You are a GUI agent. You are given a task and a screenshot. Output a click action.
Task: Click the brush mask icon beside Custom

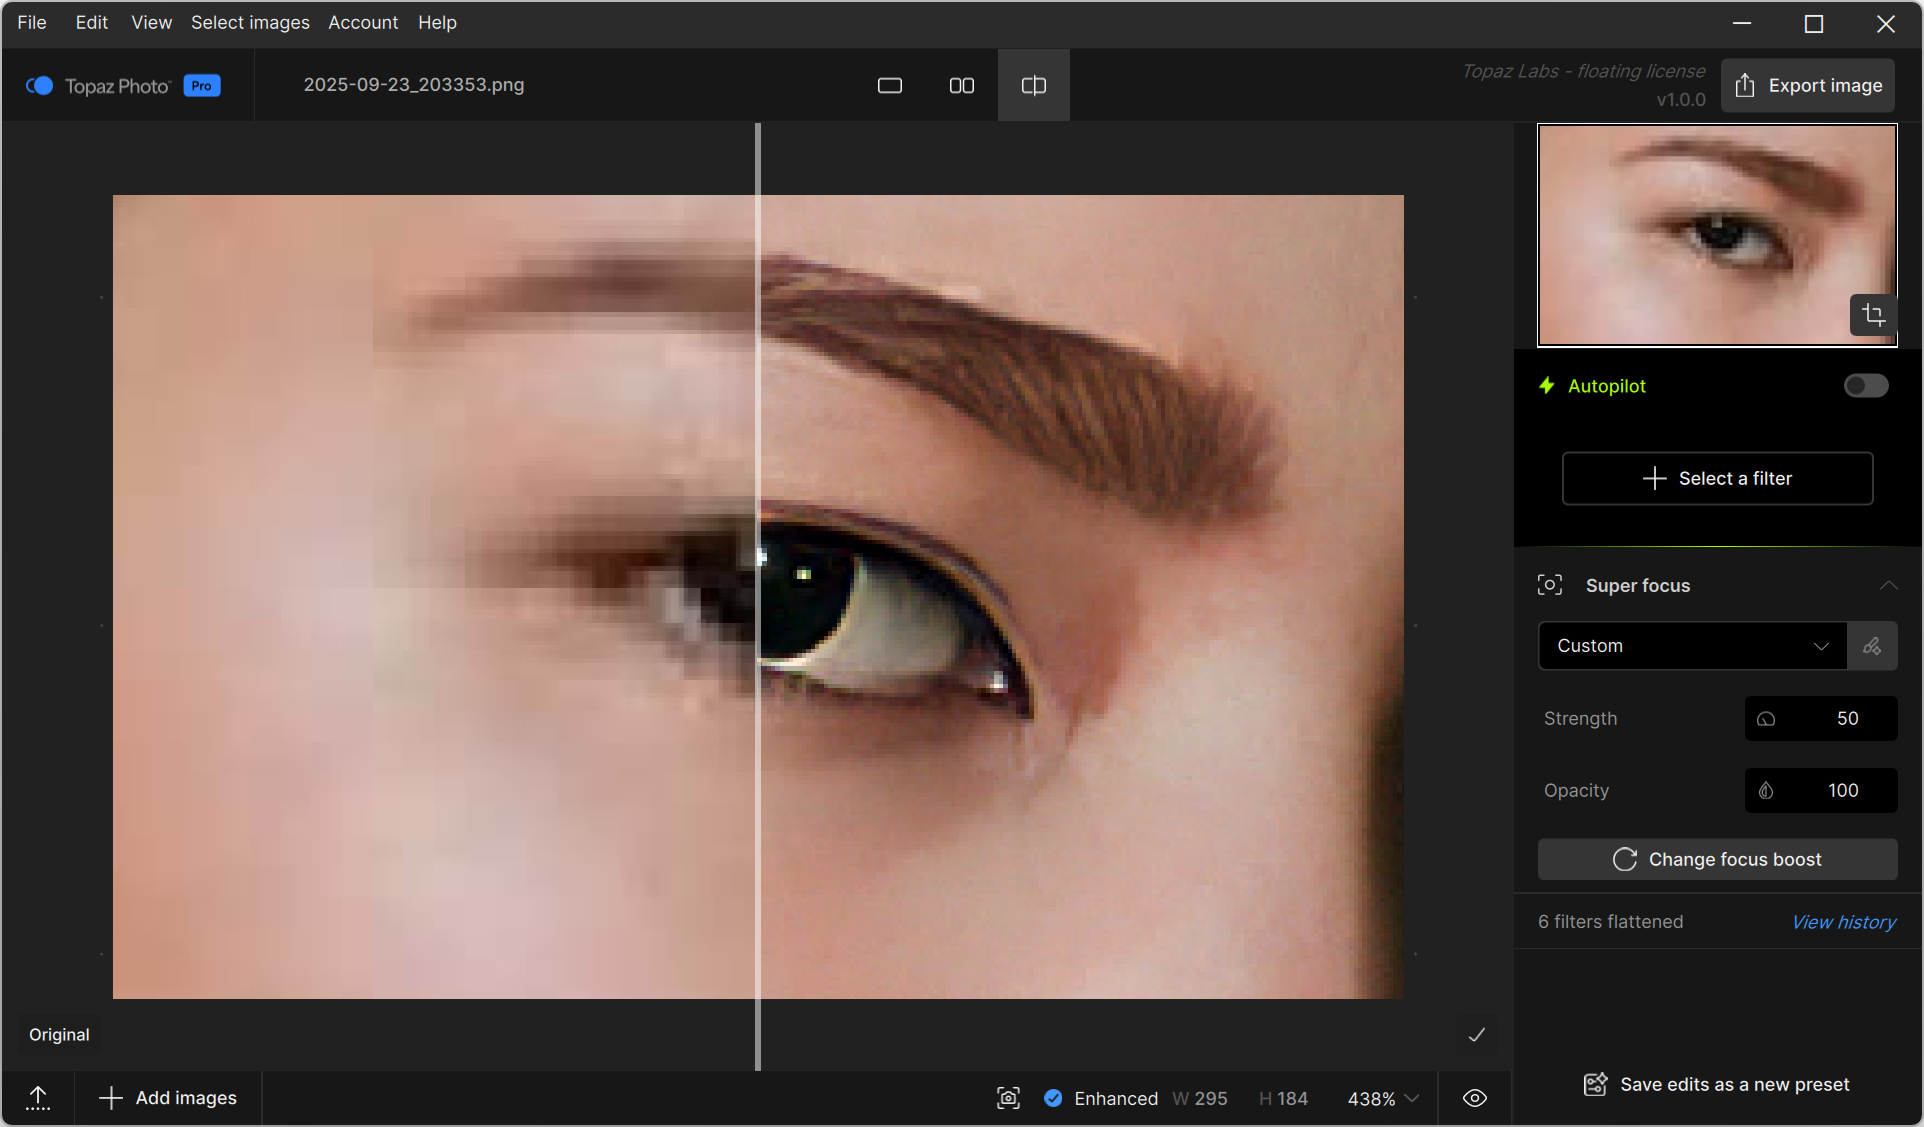point(1872,646)
